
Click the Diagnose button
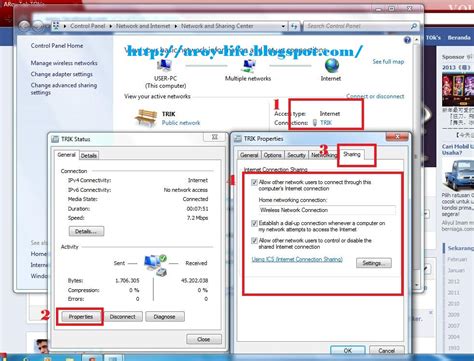coord(165,317)
